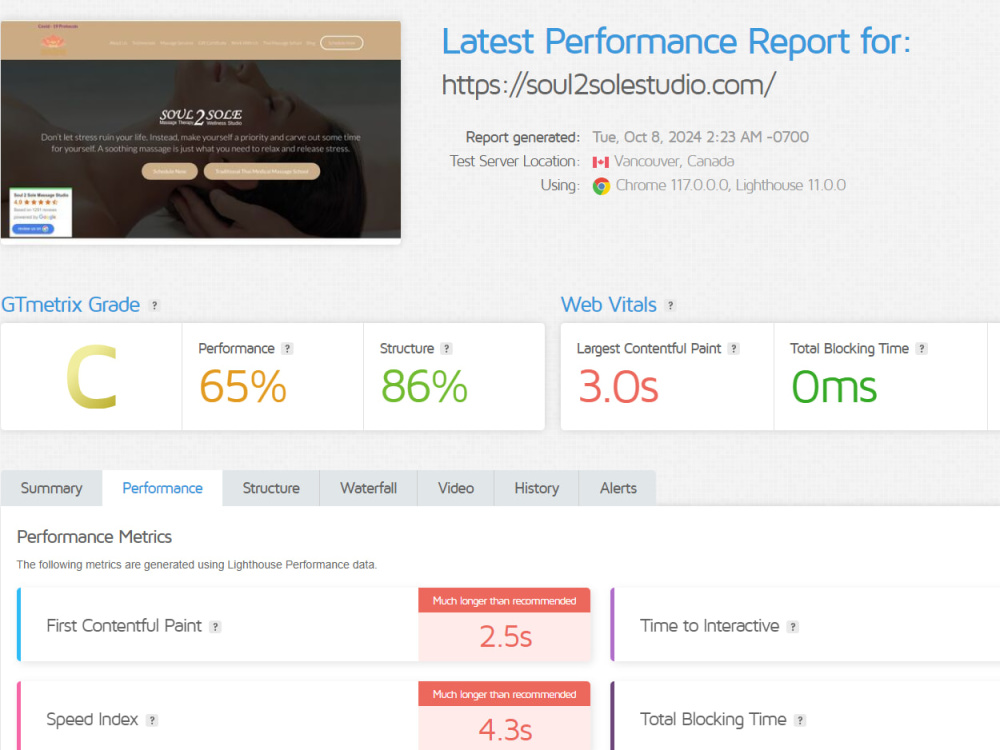1000x750 pixels.
Task: Switch to the Performance tab
Action: [x=163, y=488]
